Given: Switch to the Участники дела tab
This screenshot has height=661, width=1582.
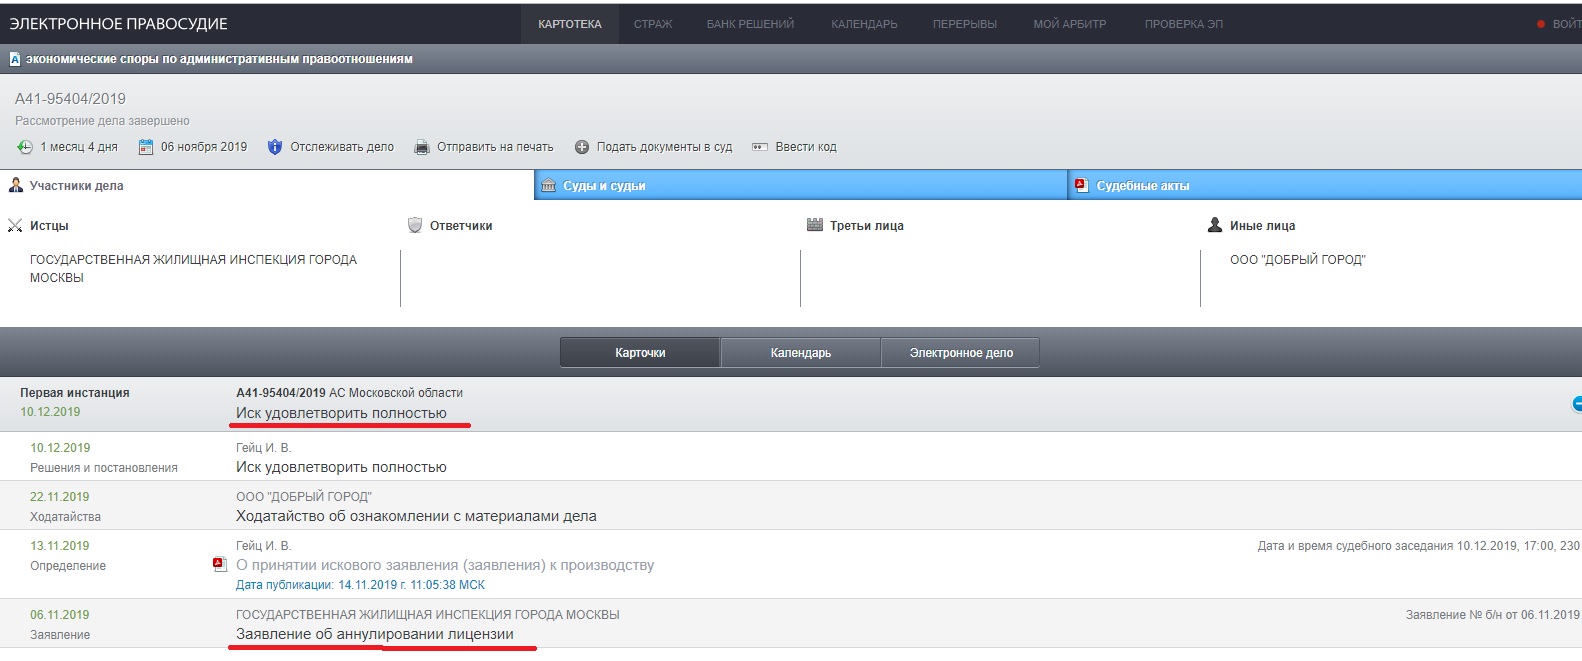Looking at the screenshot, I should (76, 186).
